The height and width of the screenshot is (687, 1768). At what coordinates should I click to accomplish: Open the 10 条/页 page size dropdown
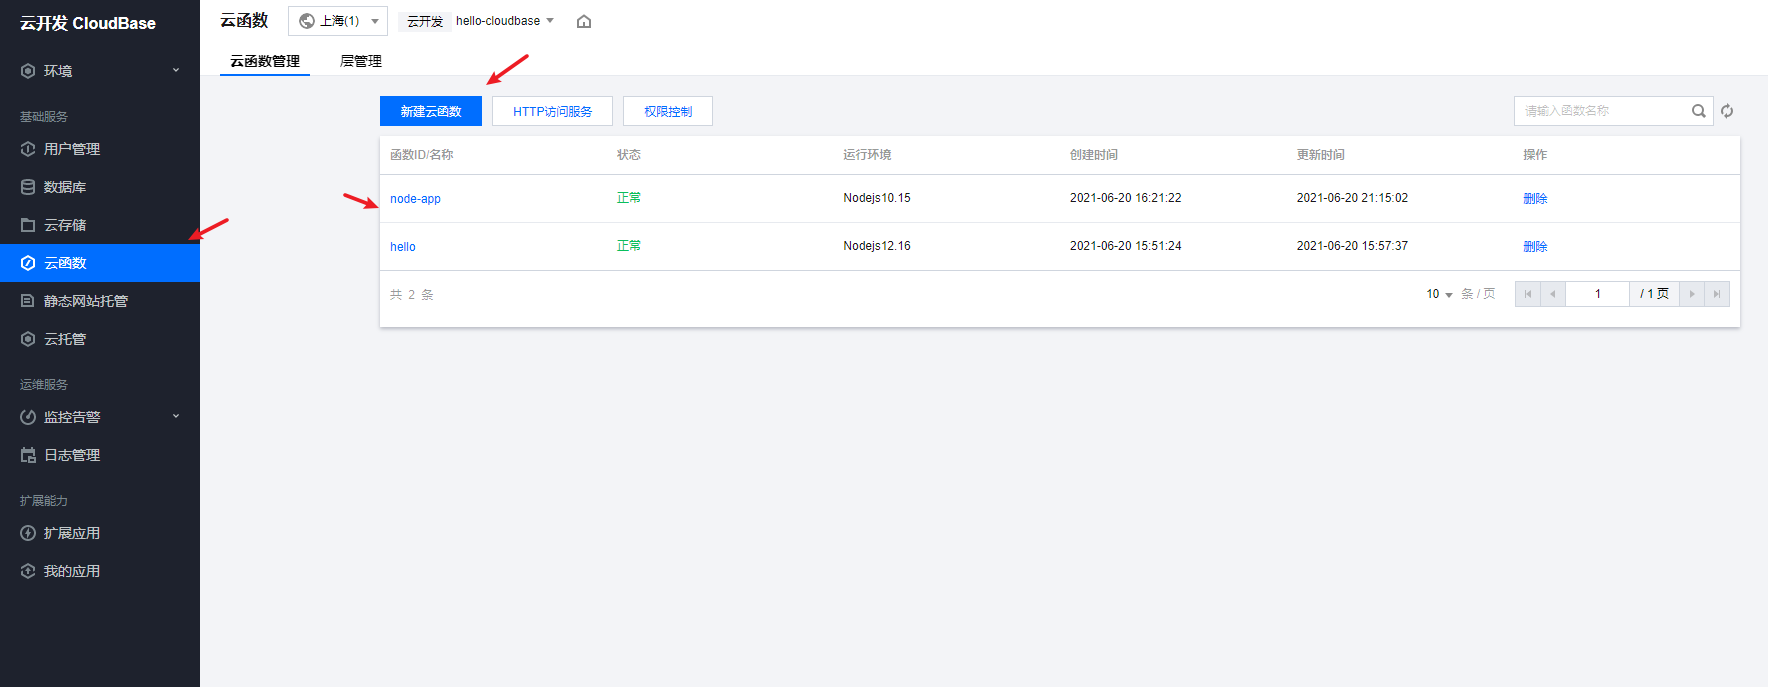(1439, 294)
